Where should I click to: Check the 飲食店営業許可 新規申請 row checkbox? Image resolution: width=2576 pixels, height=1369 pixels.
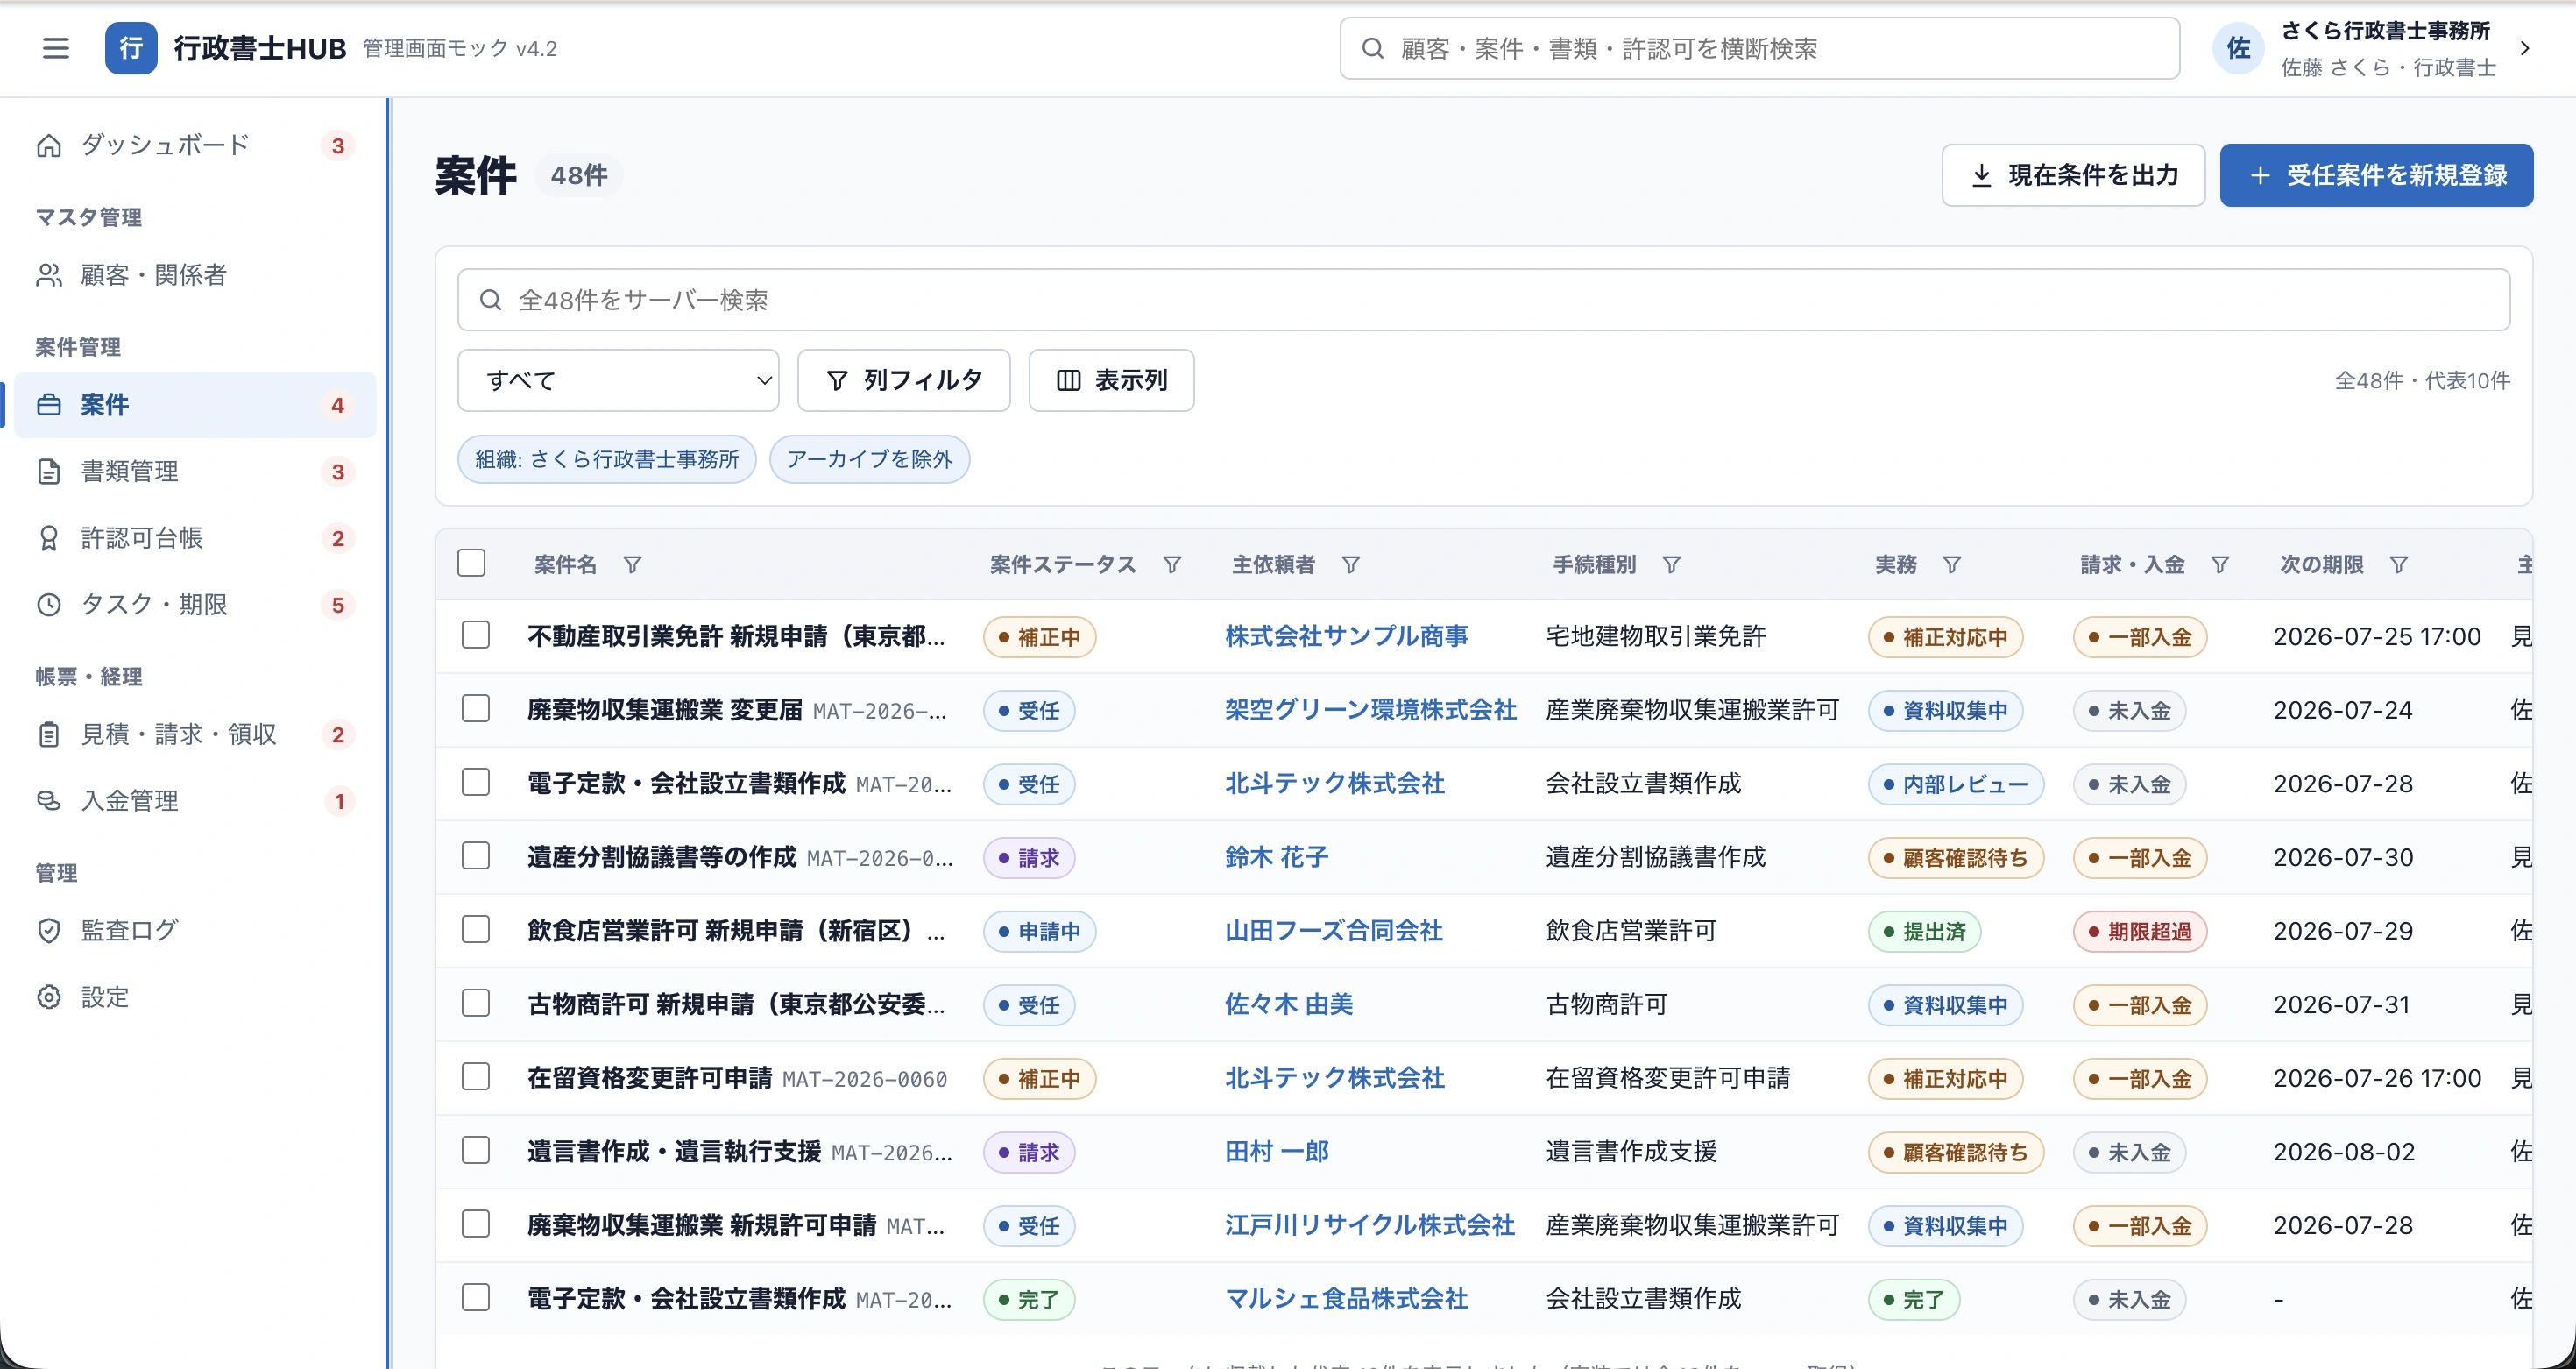476,930
